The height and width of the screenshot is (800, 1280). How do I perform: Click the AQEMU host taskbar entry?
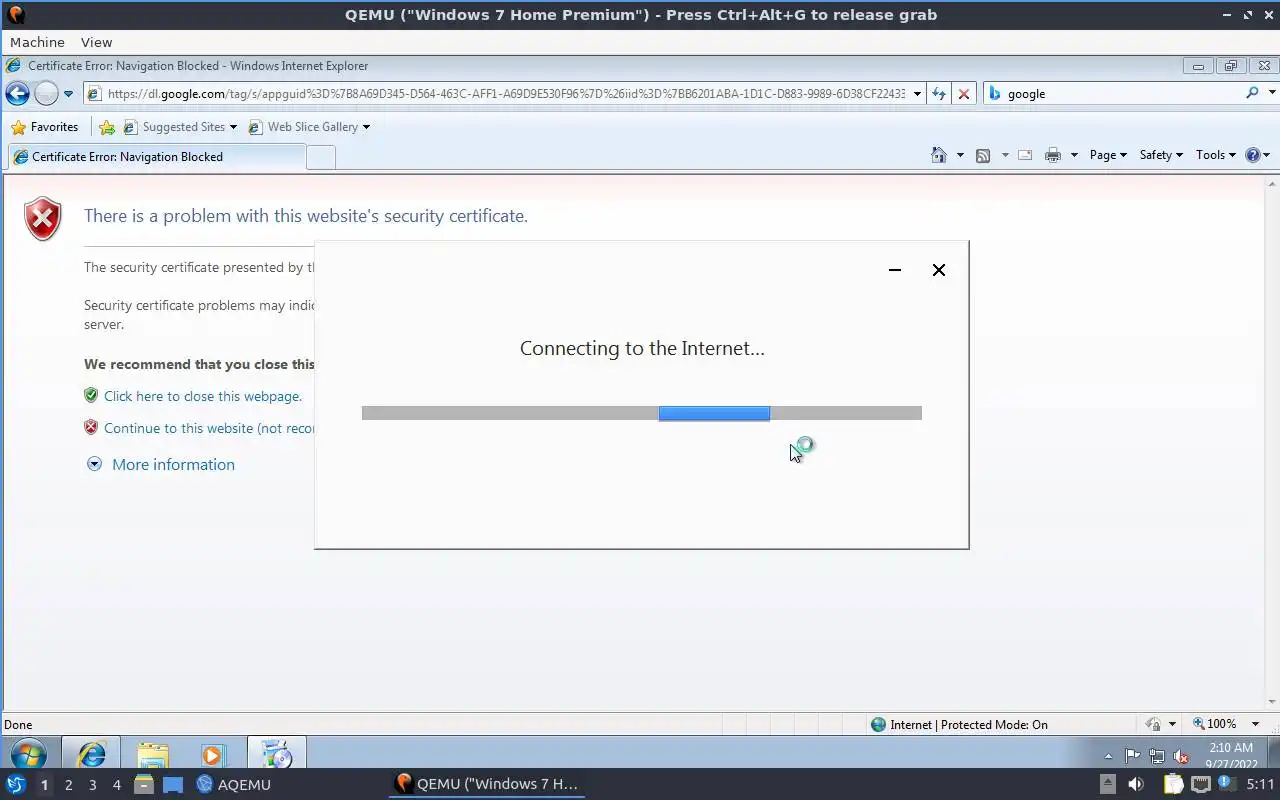click(x=234, y=785)
